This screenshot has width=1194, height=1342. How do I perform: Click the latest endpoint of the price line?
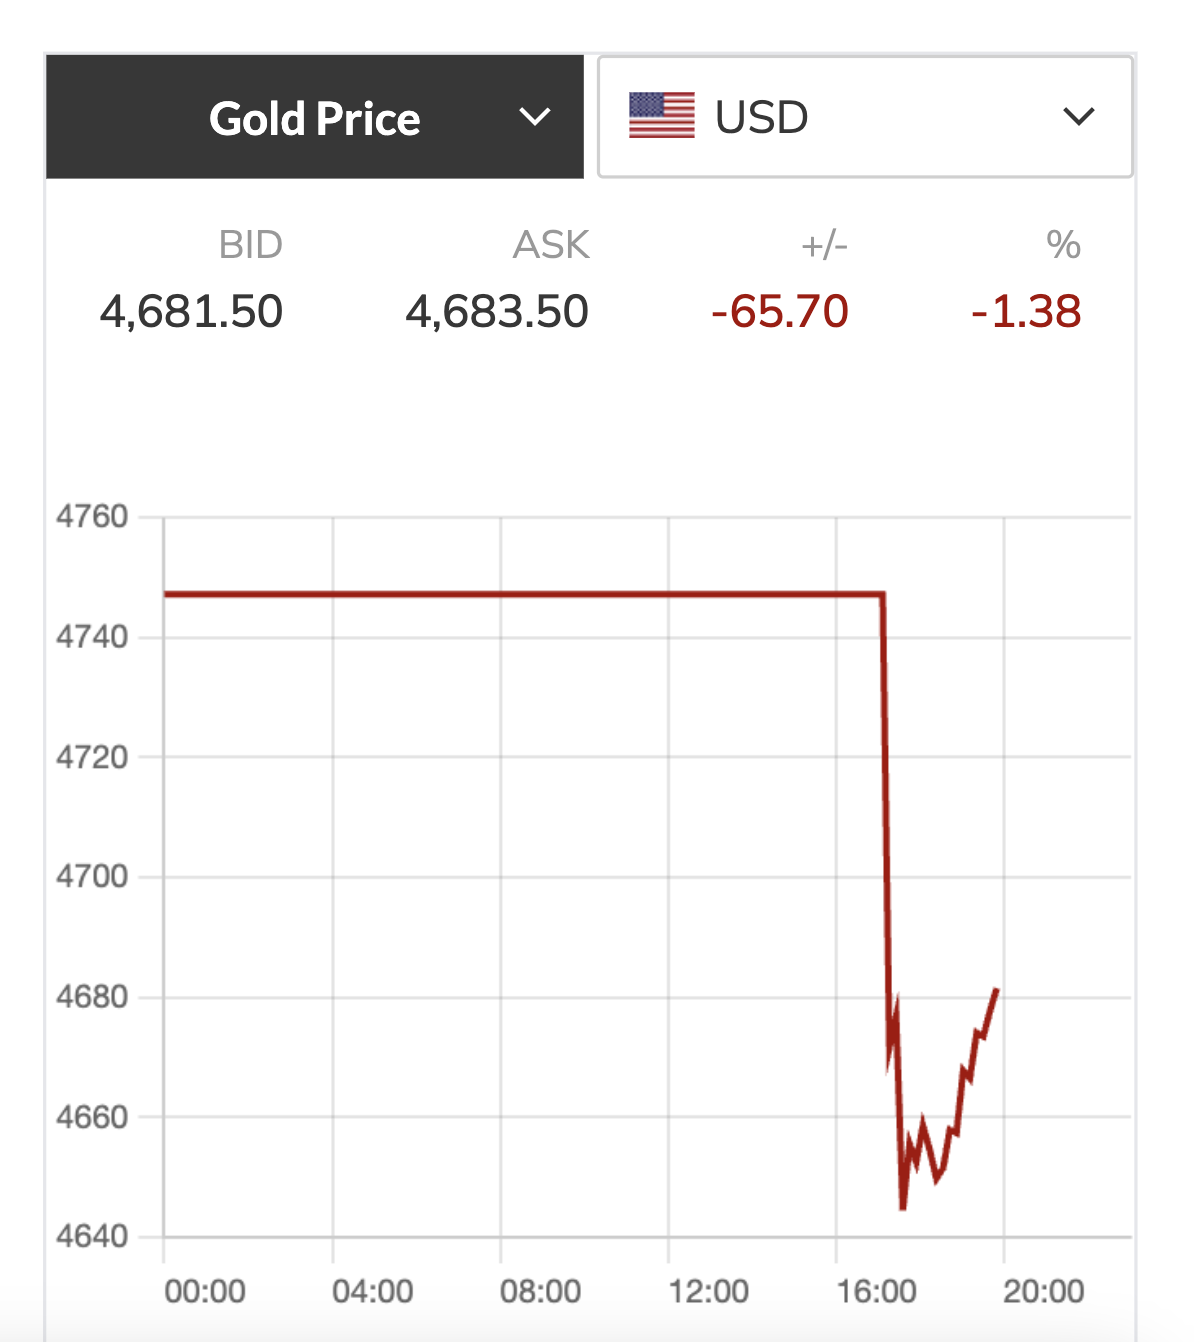click(x=997, y=989)
